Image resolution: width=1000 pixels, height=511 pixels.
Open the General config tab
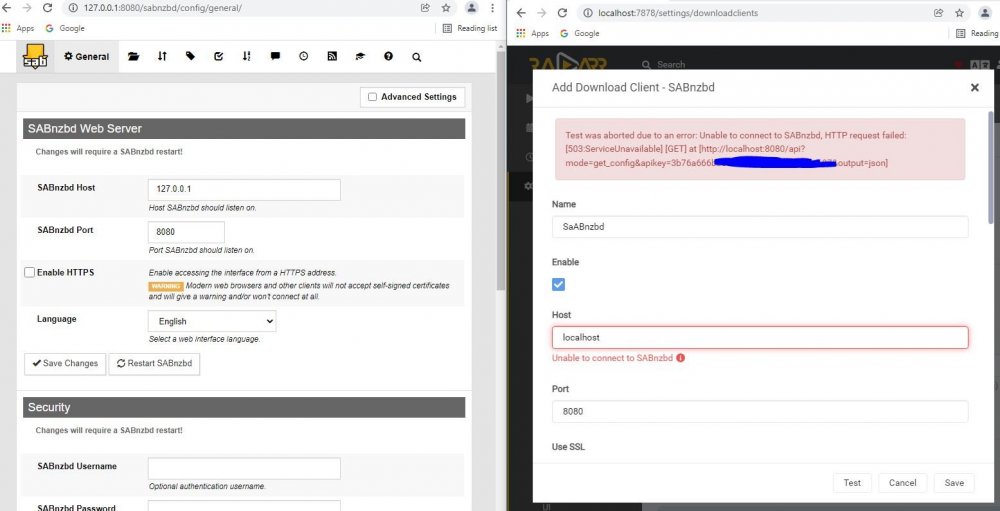coord(86,57)
